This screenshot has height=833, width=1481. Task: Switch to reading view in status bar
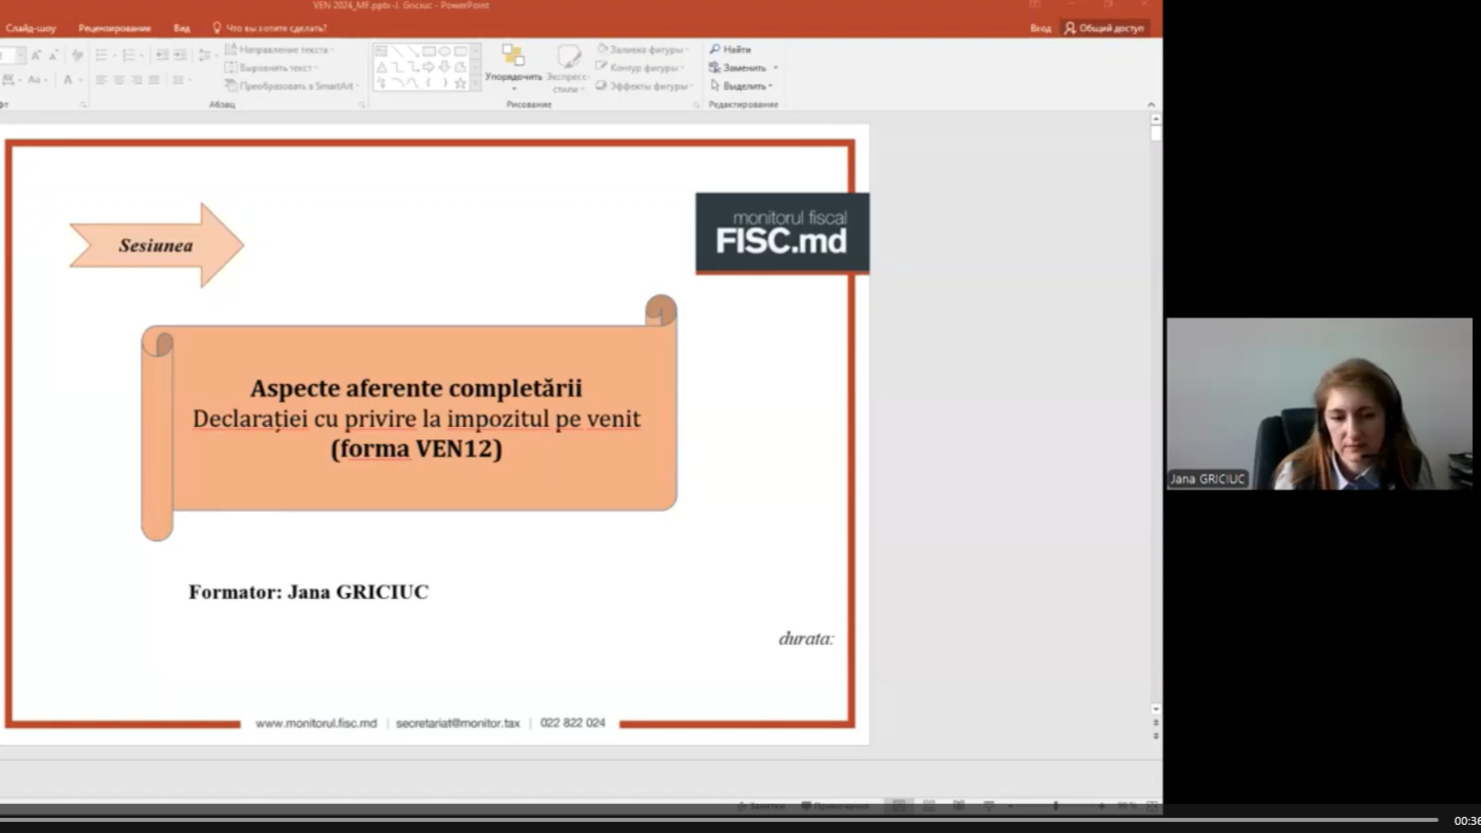point(959,806)
